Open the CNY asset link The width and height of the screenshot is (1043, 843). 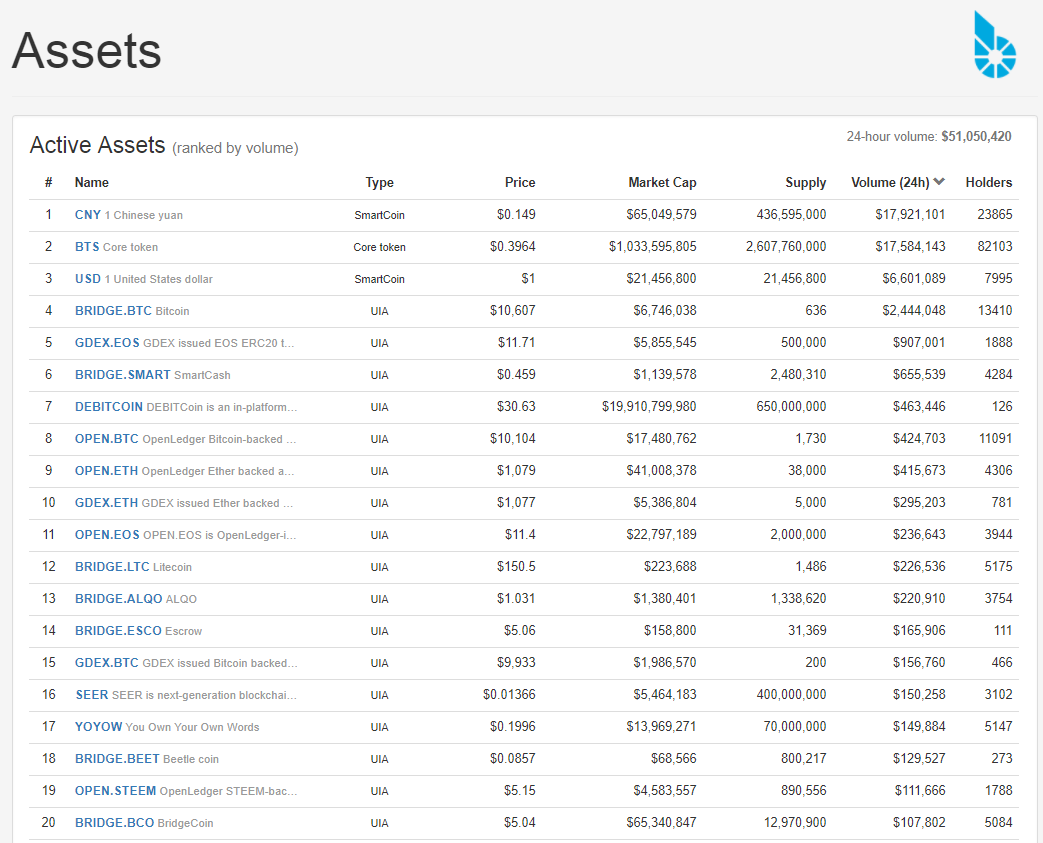pos(88,215)
